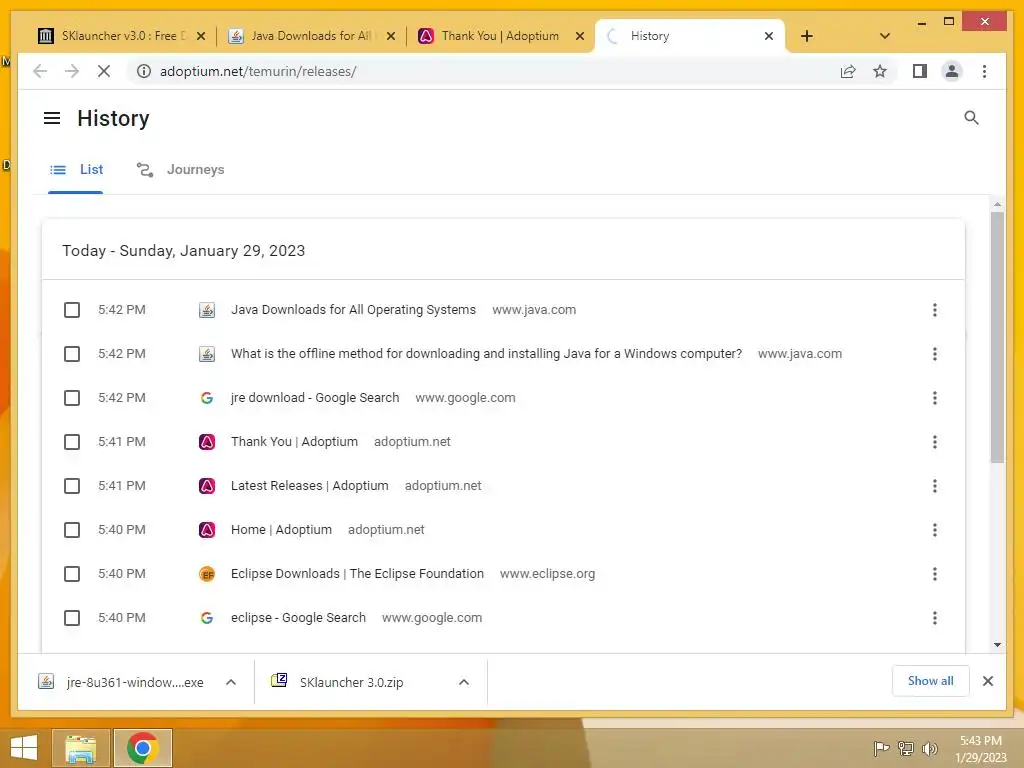Check the jre download Google Search entry
1024x768 pixels.
pyautogui.click(x=72, y=398)
